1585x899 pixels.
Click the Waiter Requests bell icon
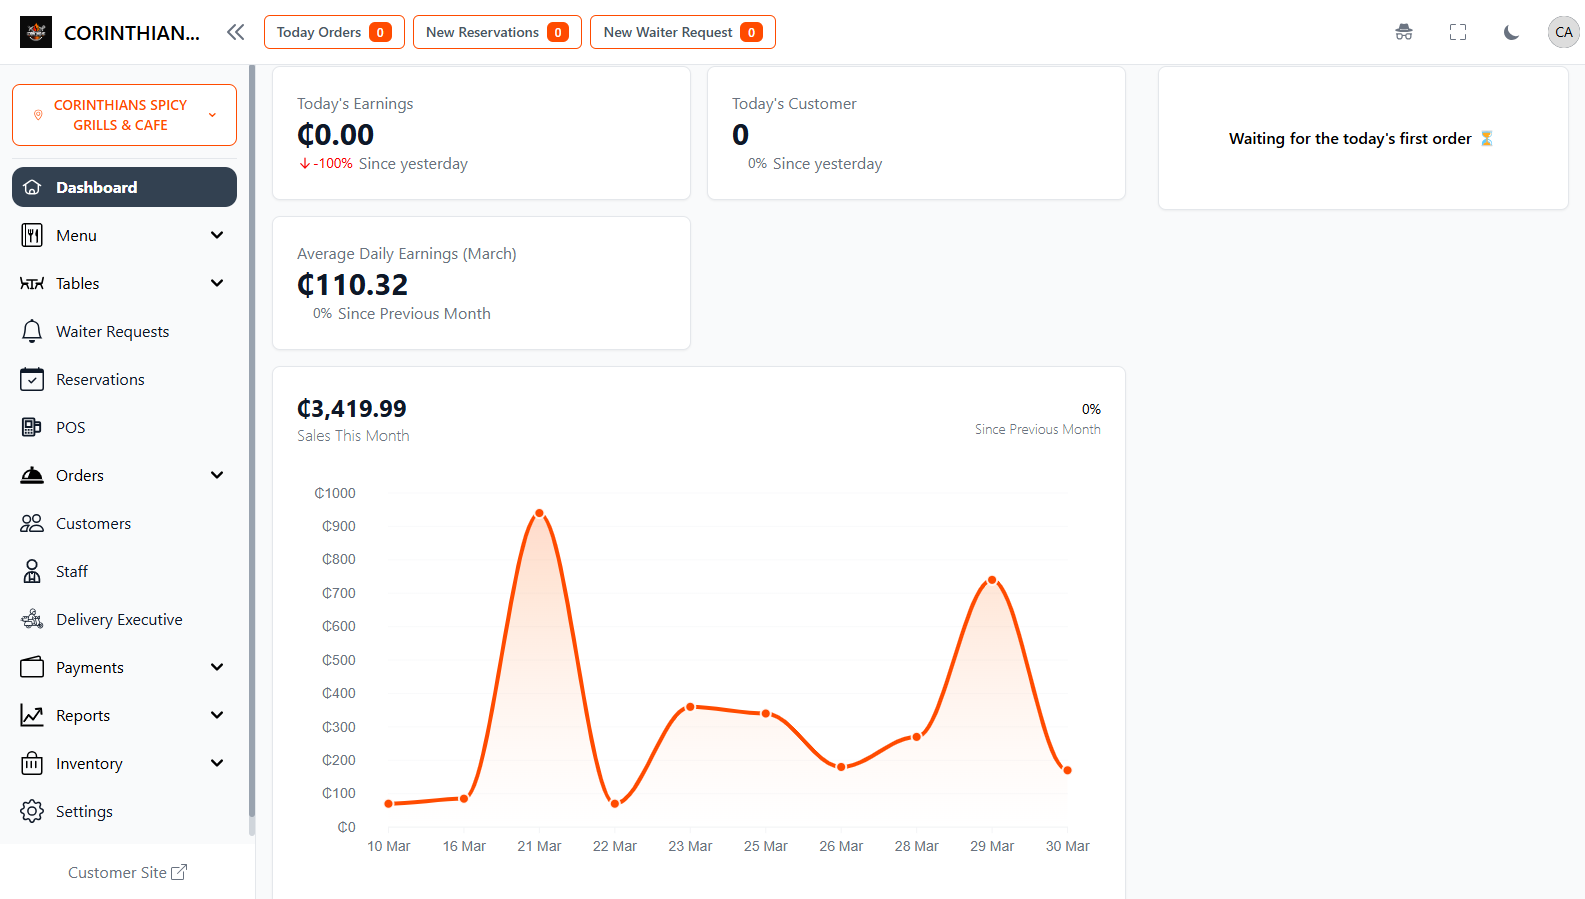[x=32, y=331]
